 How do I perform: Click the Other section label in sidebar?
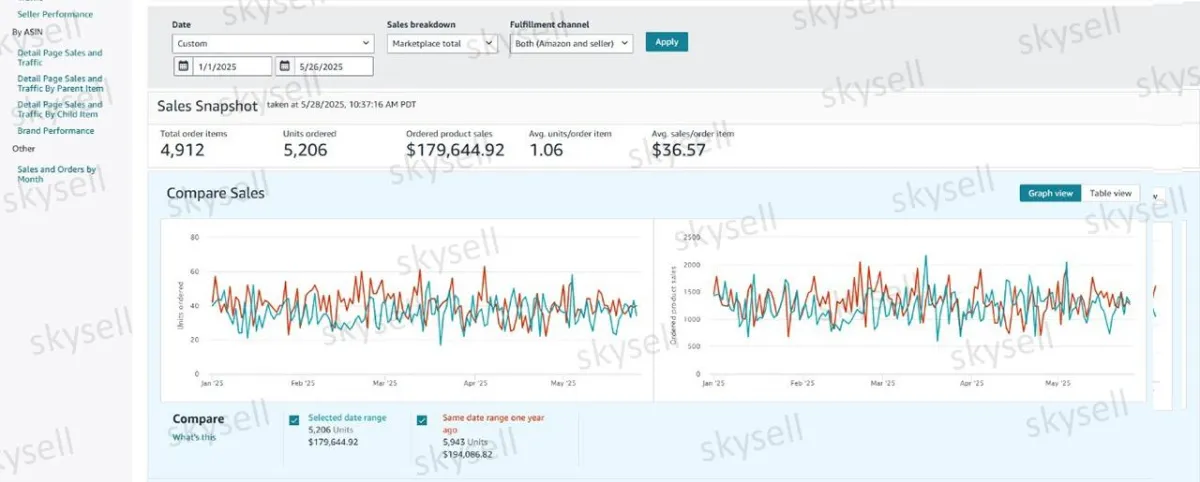click(23, 149)
